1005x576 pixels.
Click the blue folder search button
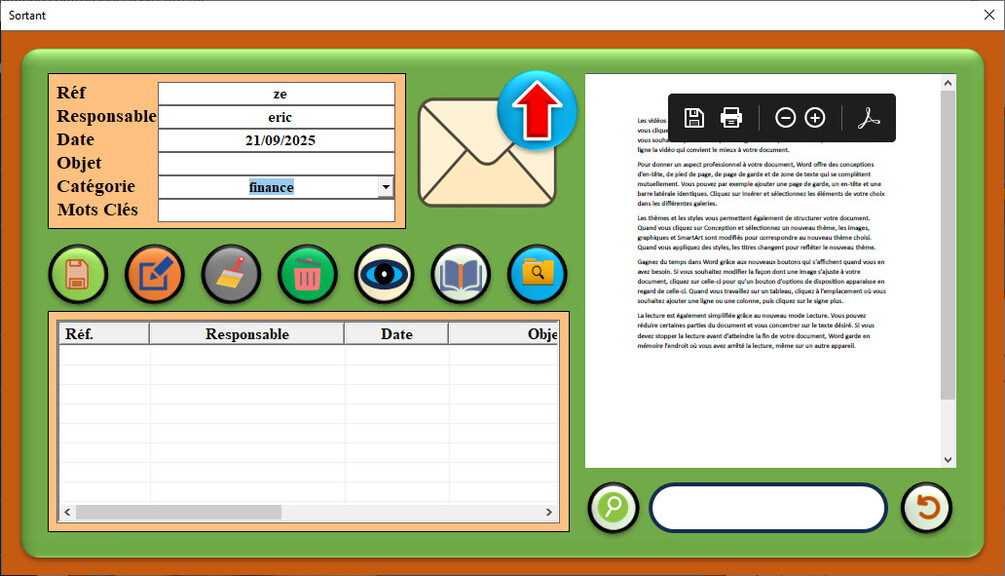537,274
